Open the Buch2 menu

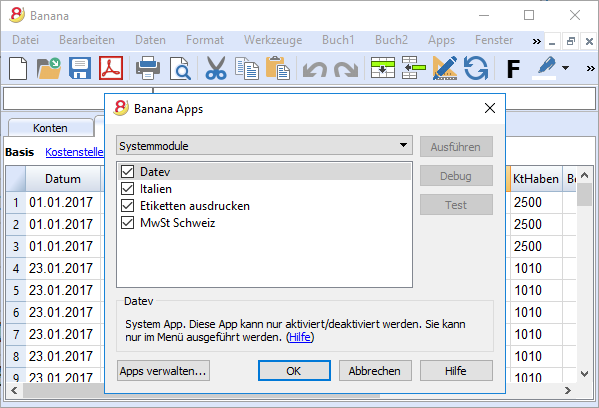pos(391,40)
